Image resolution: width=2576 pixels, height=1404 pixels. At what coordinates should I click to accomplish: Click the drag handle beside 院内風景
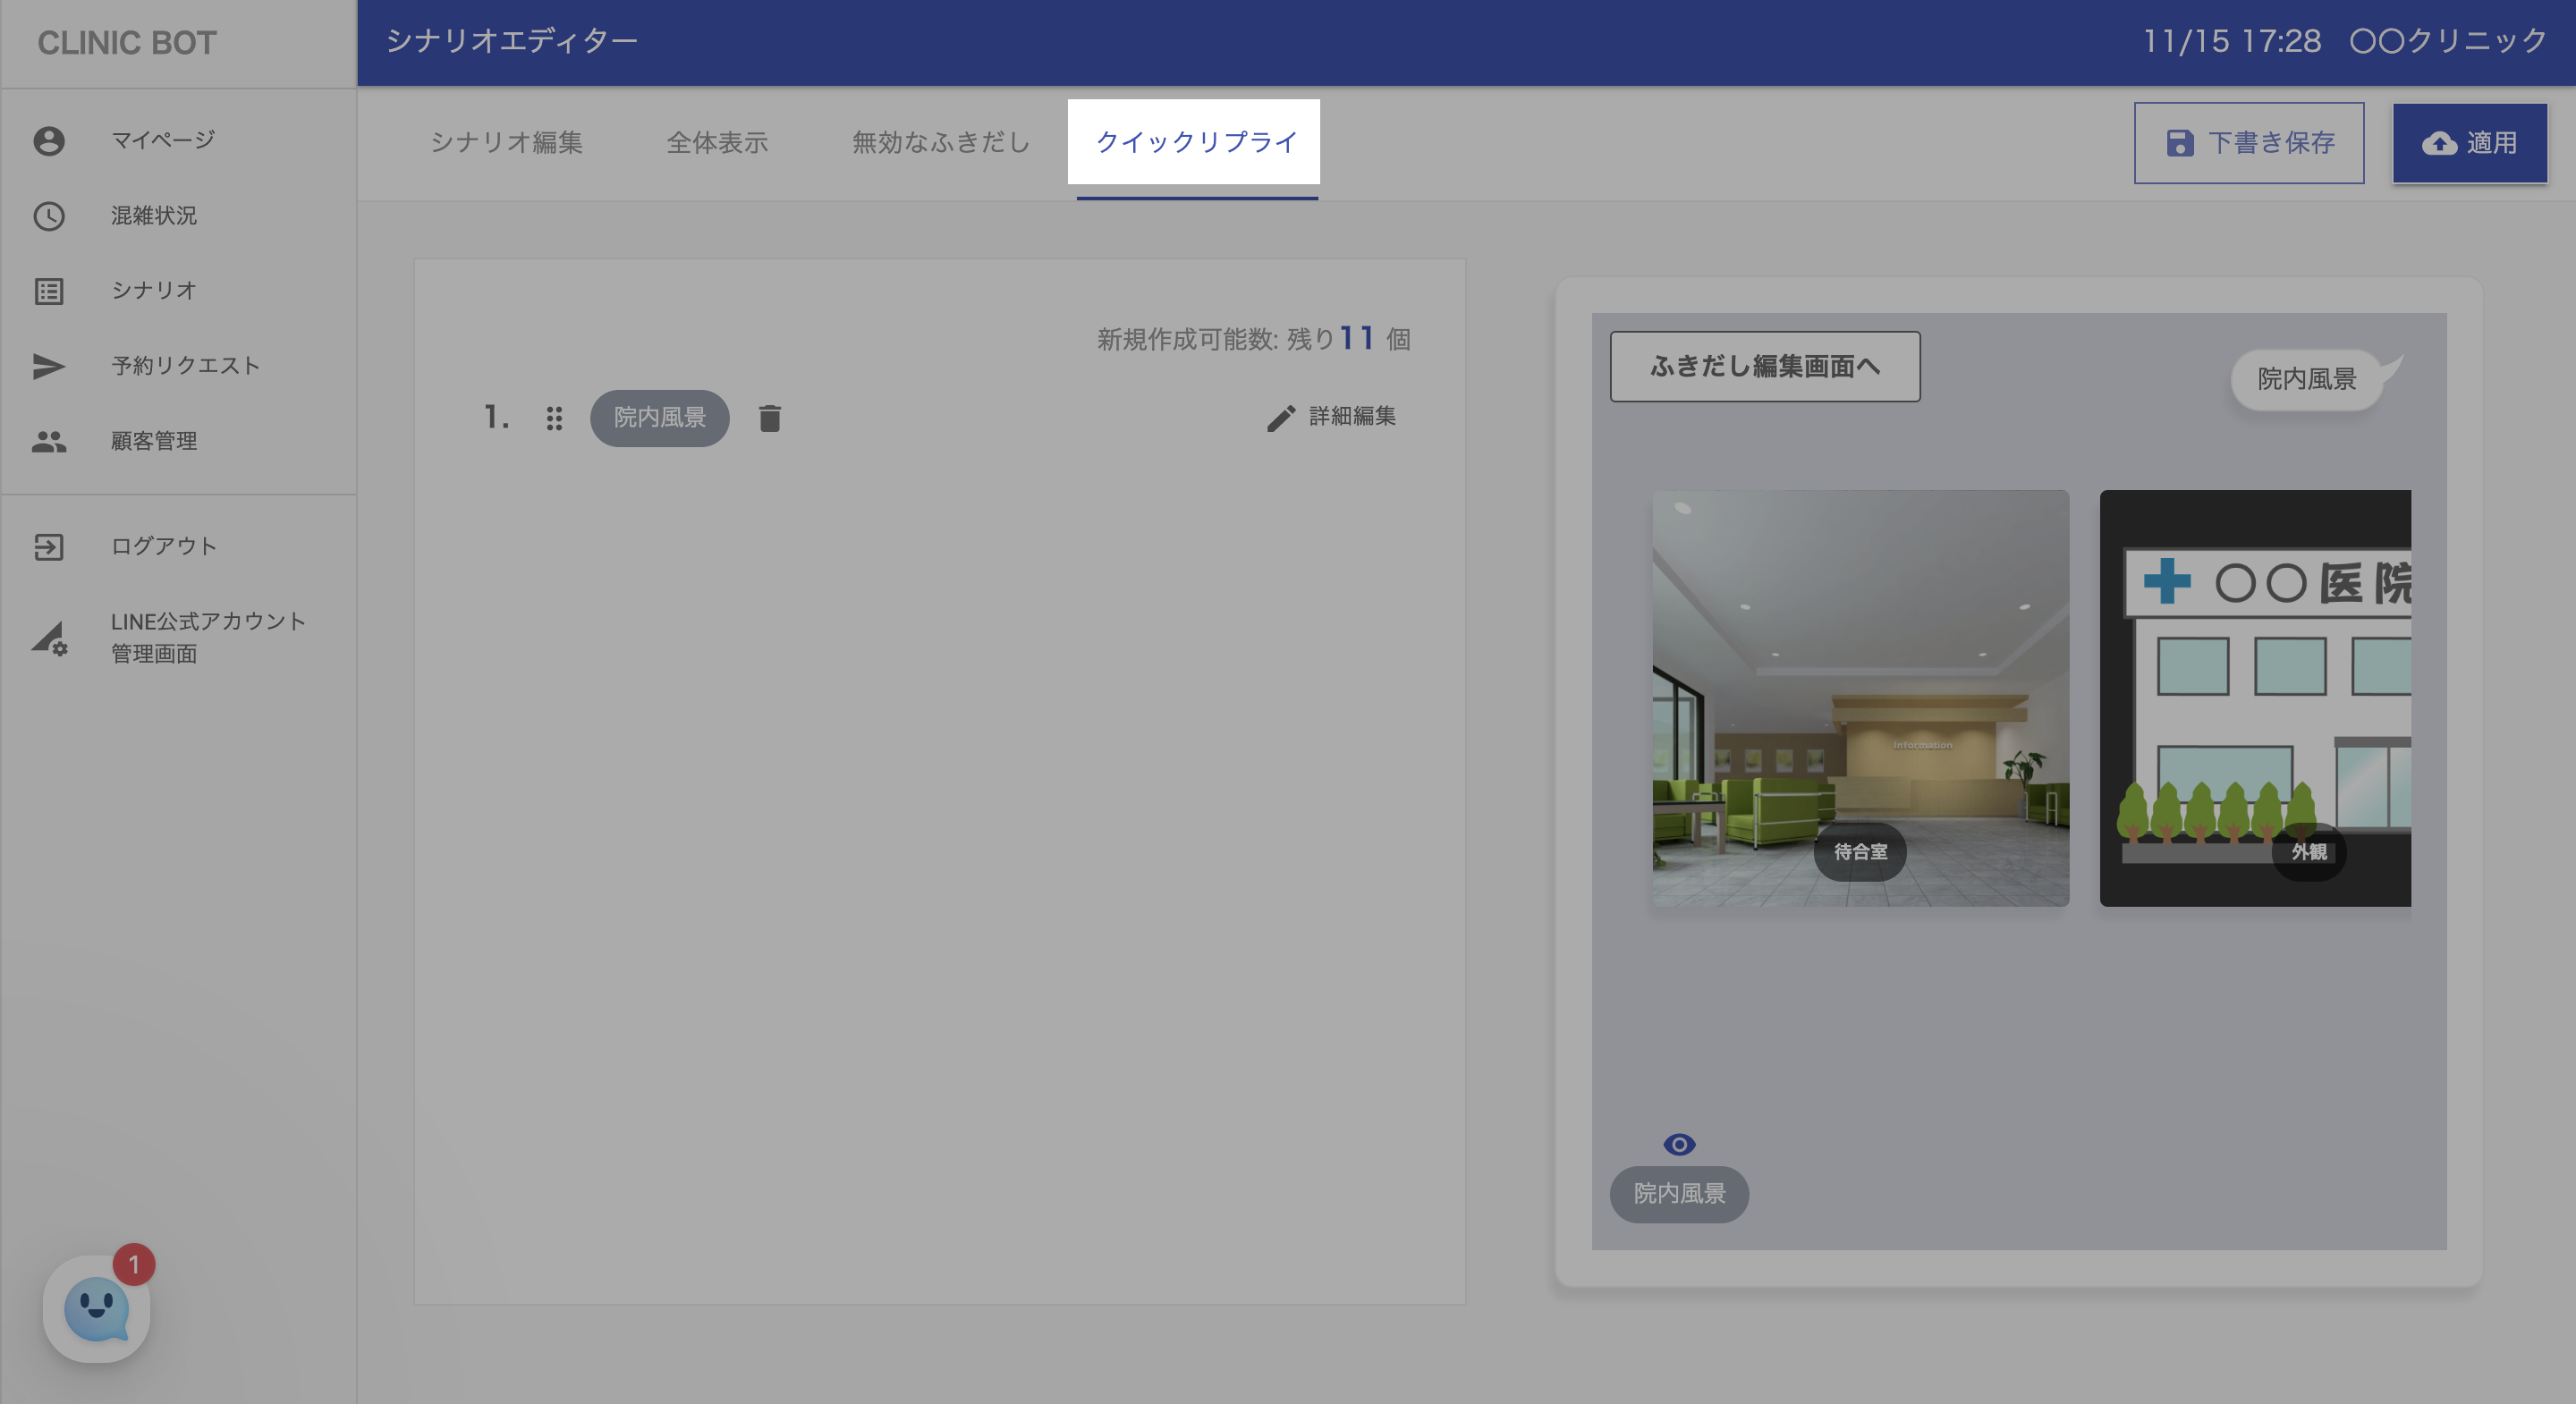click(x=554, y=418)
